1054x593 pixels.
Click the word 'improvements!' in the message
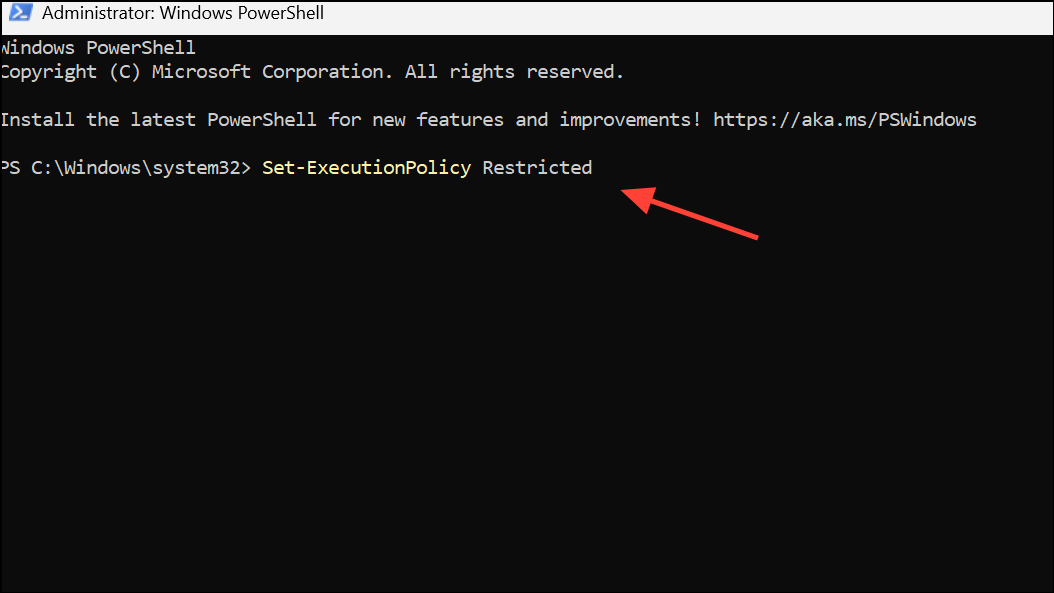tap(630, 120)
